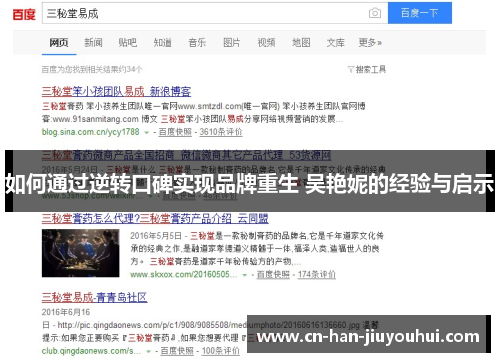Click the club.qingdaonews.com URL
500x362 pixels.
pyautogui.click(x=92, y=351)
